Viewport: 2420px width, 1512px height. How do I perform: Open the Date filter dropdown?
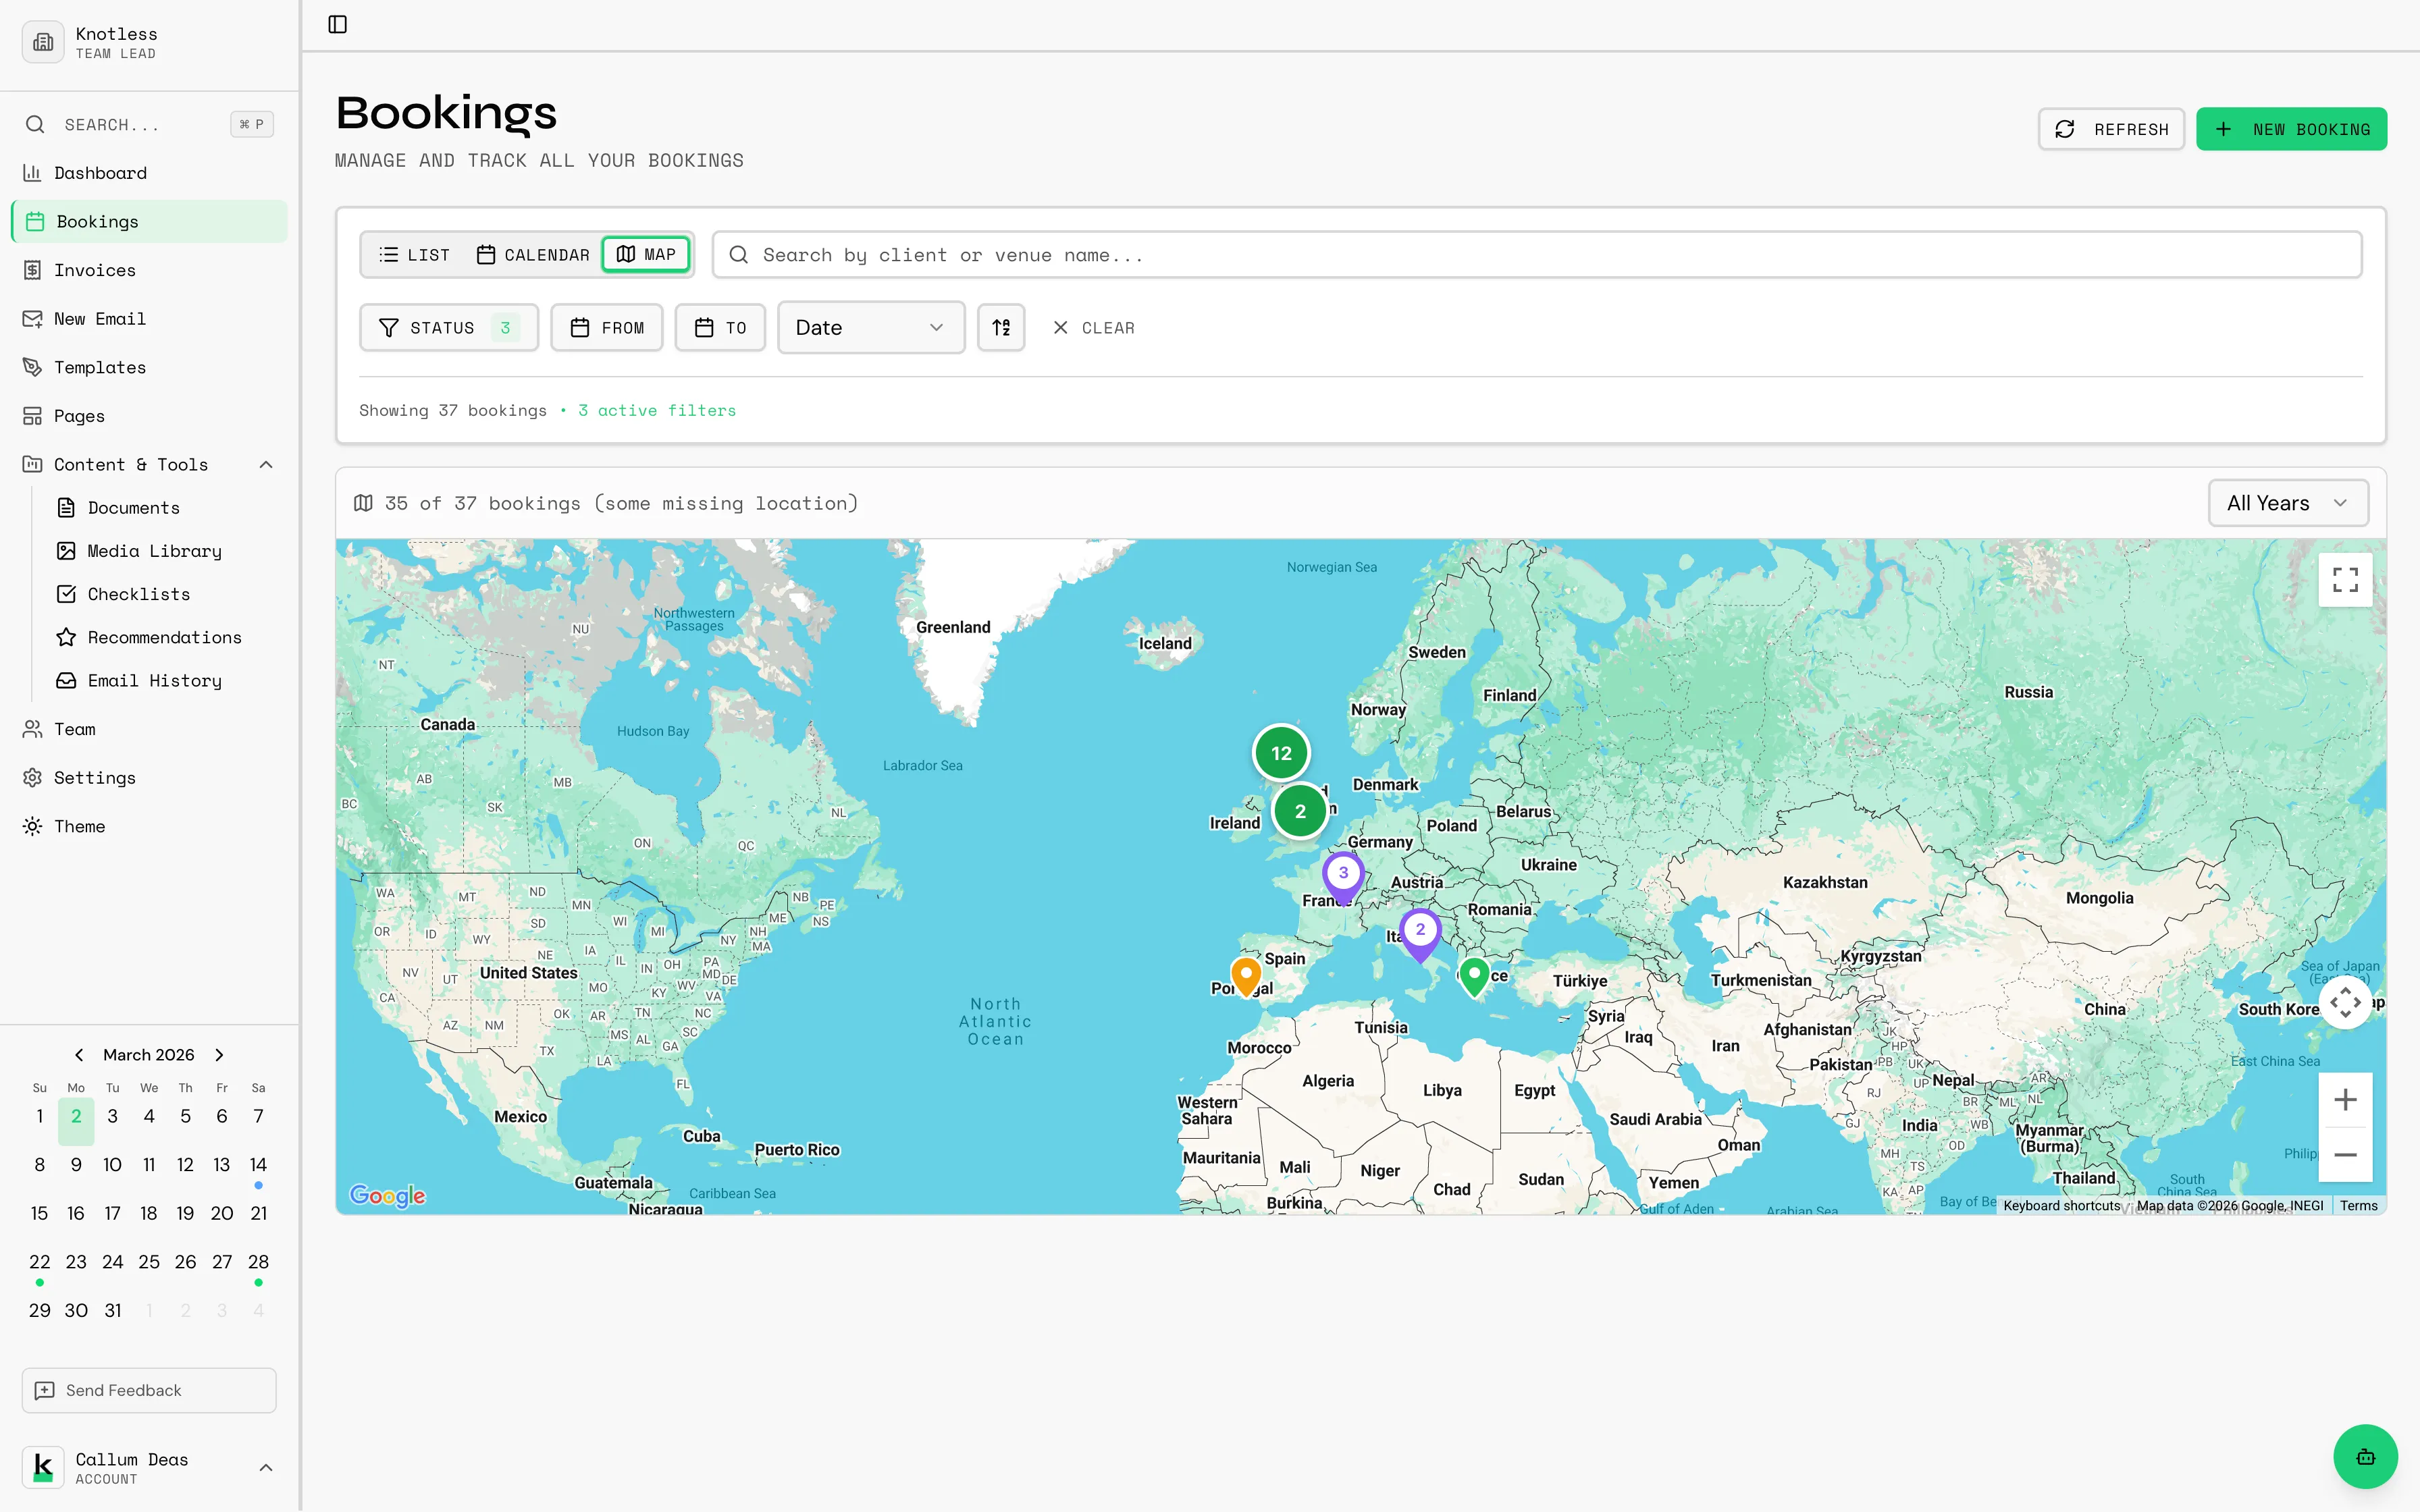(870, 327)
